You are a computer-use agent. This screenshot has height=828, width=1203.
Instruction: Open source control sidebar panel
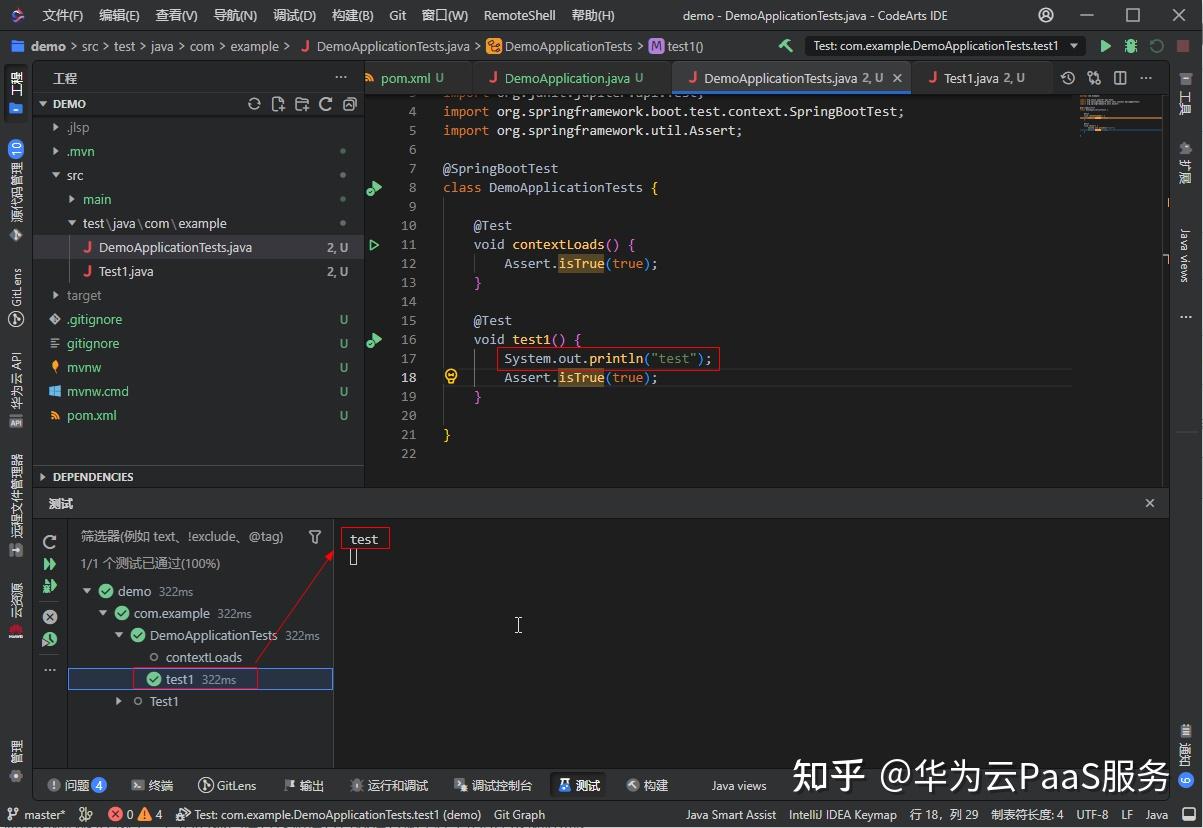[16, 191]
